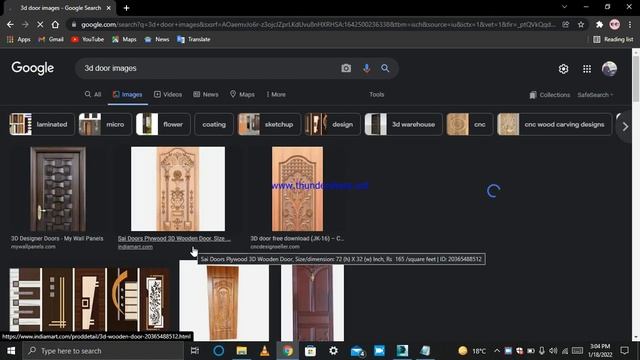The image size is (640, 360).
Task: Filter images by the 3d warehouse chip
Action: click(x=403, y=124)
